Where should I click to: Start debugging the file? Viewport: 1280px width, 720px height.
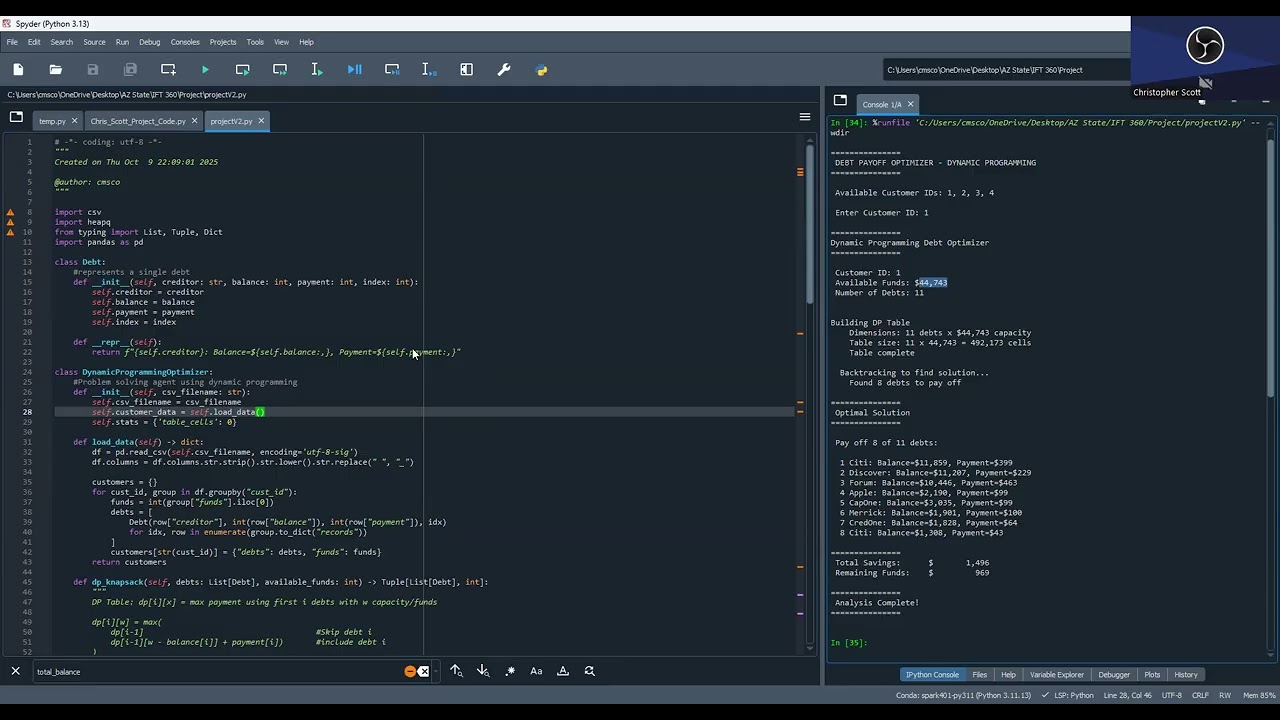pos(355,70)
